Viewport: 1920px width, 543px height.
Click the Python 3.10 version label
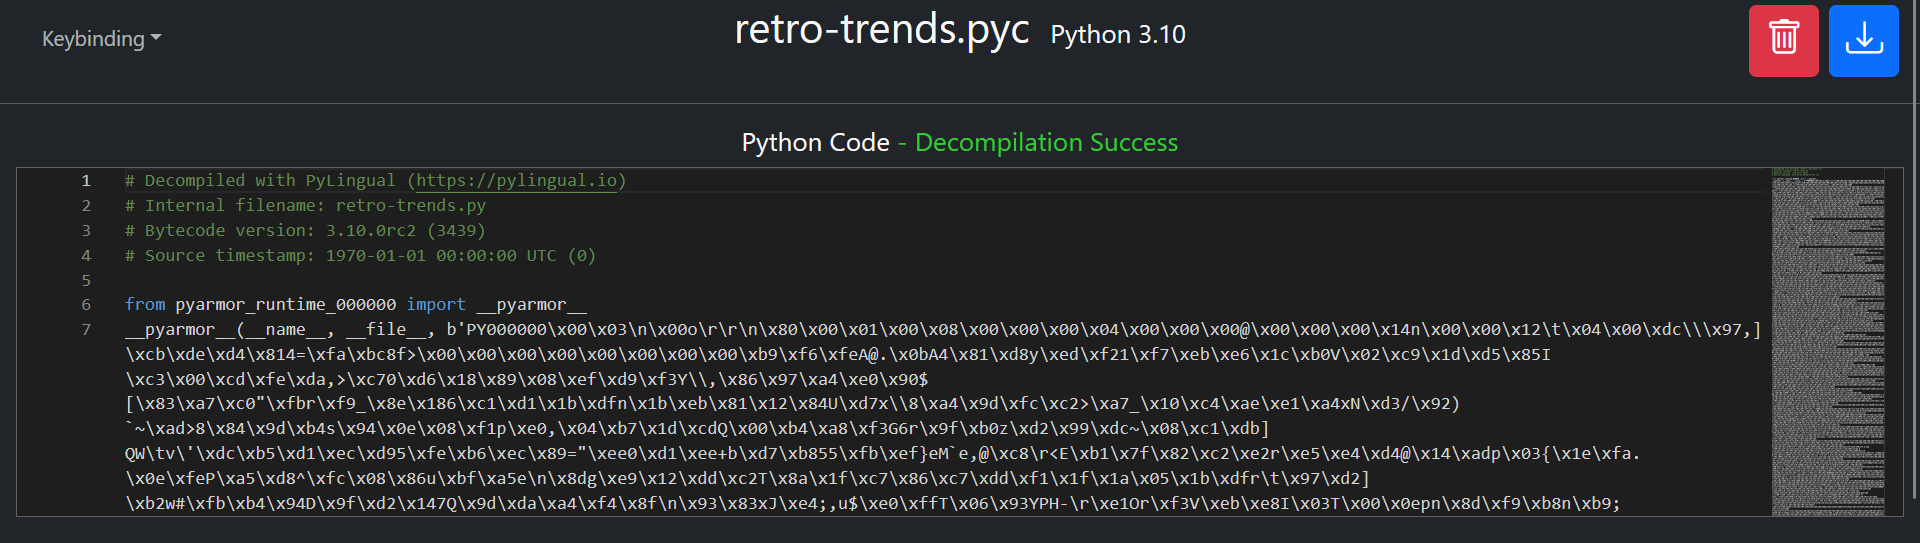[x=1117, y=35]
